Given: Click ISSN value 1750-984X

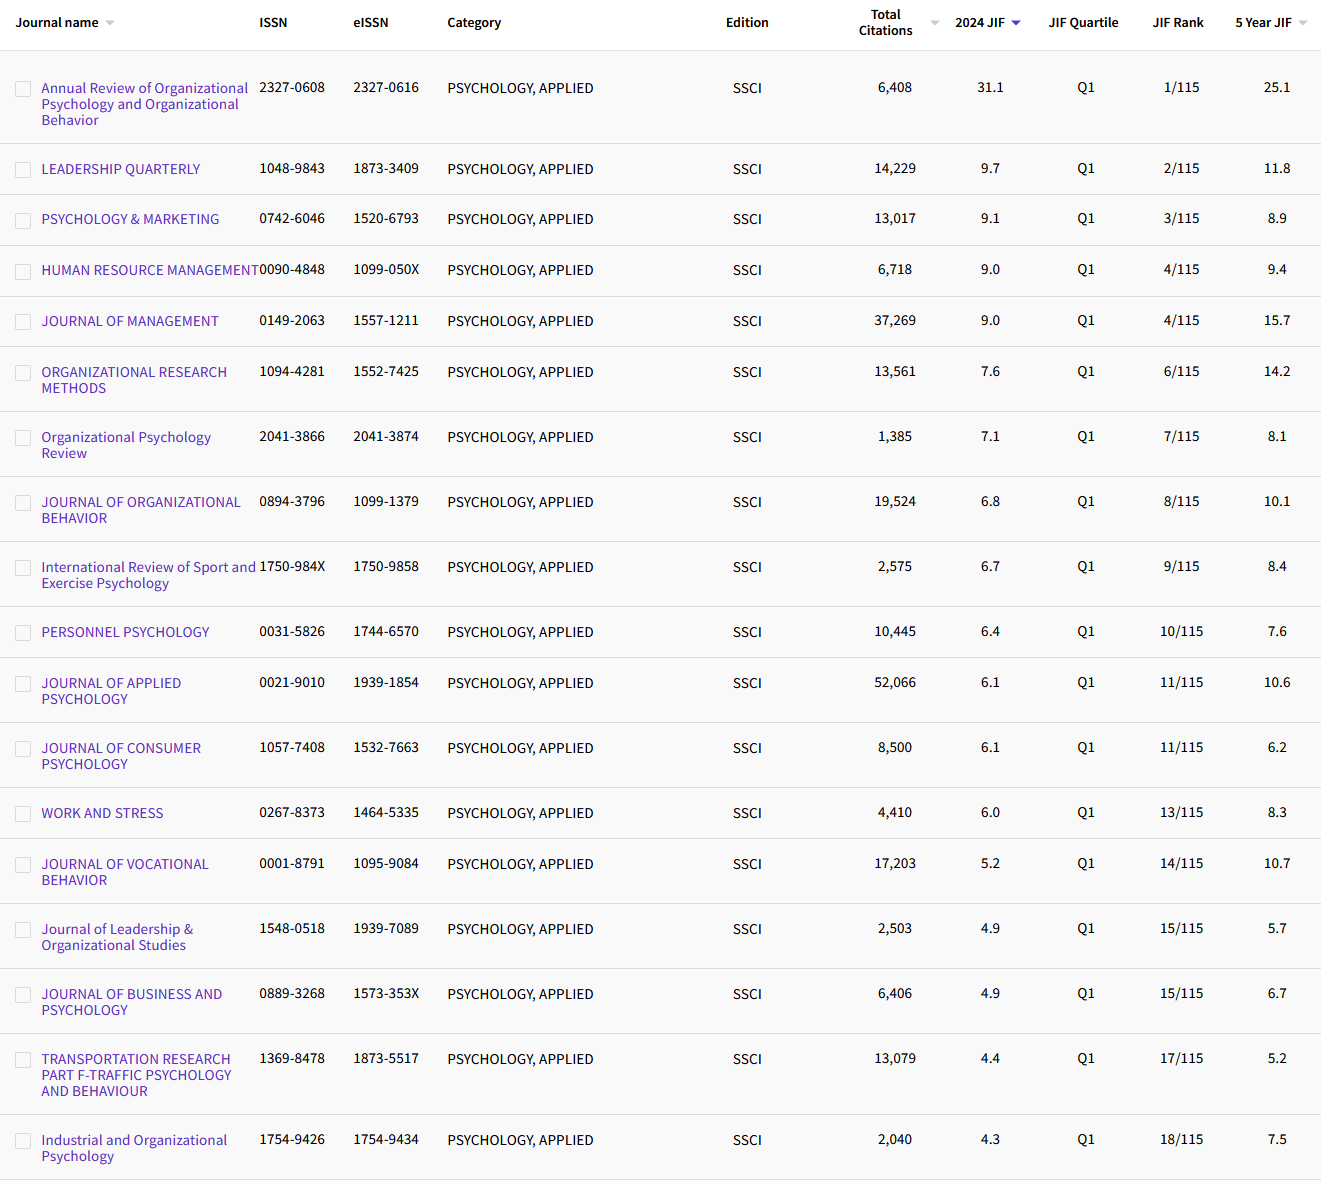Looking at the screenshot, I should point(292,567).
